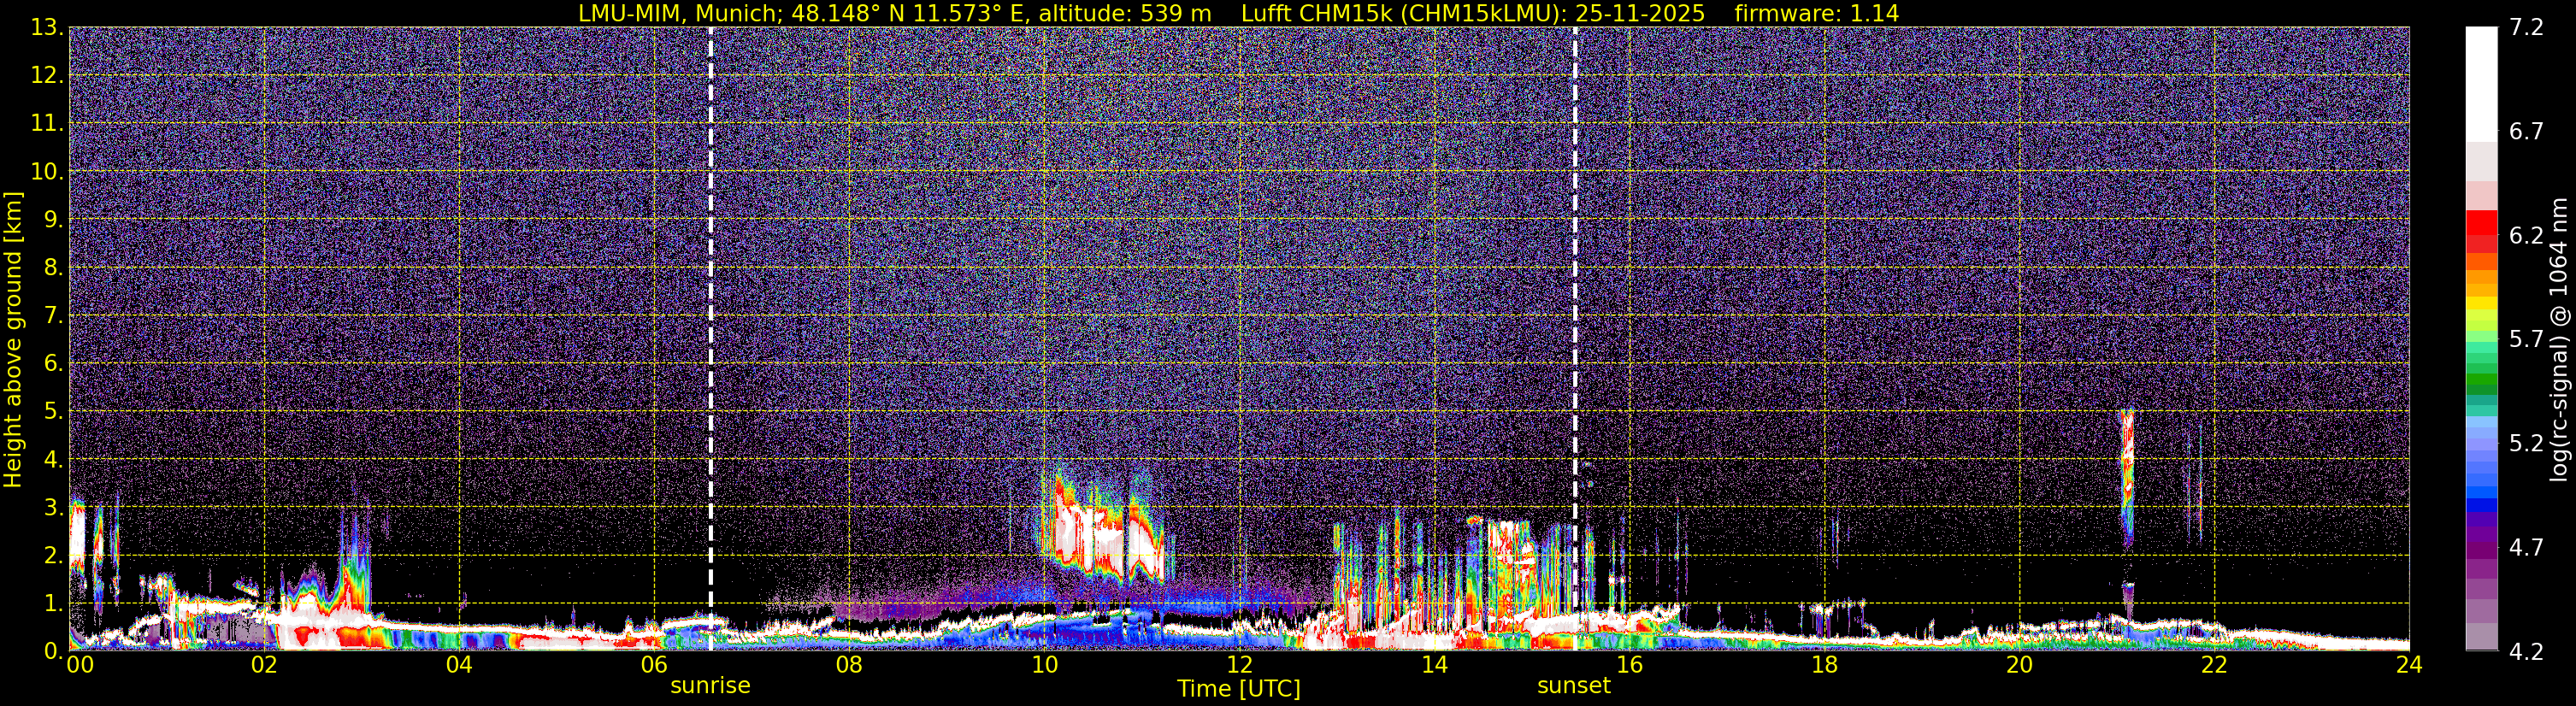Click the time axis tick '14'
The width and height of the screenshot is (2576, 706).
(x=1434, y=664)
